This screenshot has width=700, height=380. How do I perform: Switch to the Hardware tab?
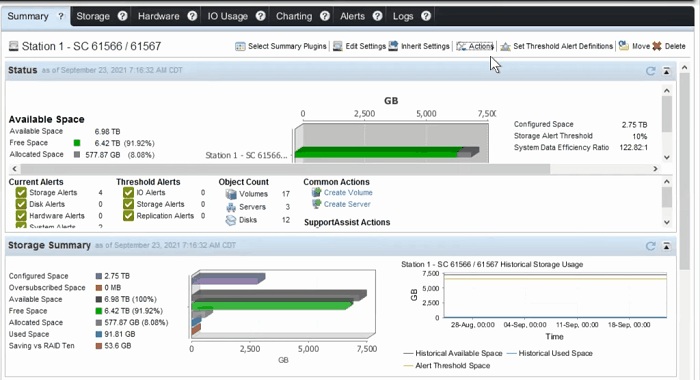pyautogui.click(x=158, y=16)
